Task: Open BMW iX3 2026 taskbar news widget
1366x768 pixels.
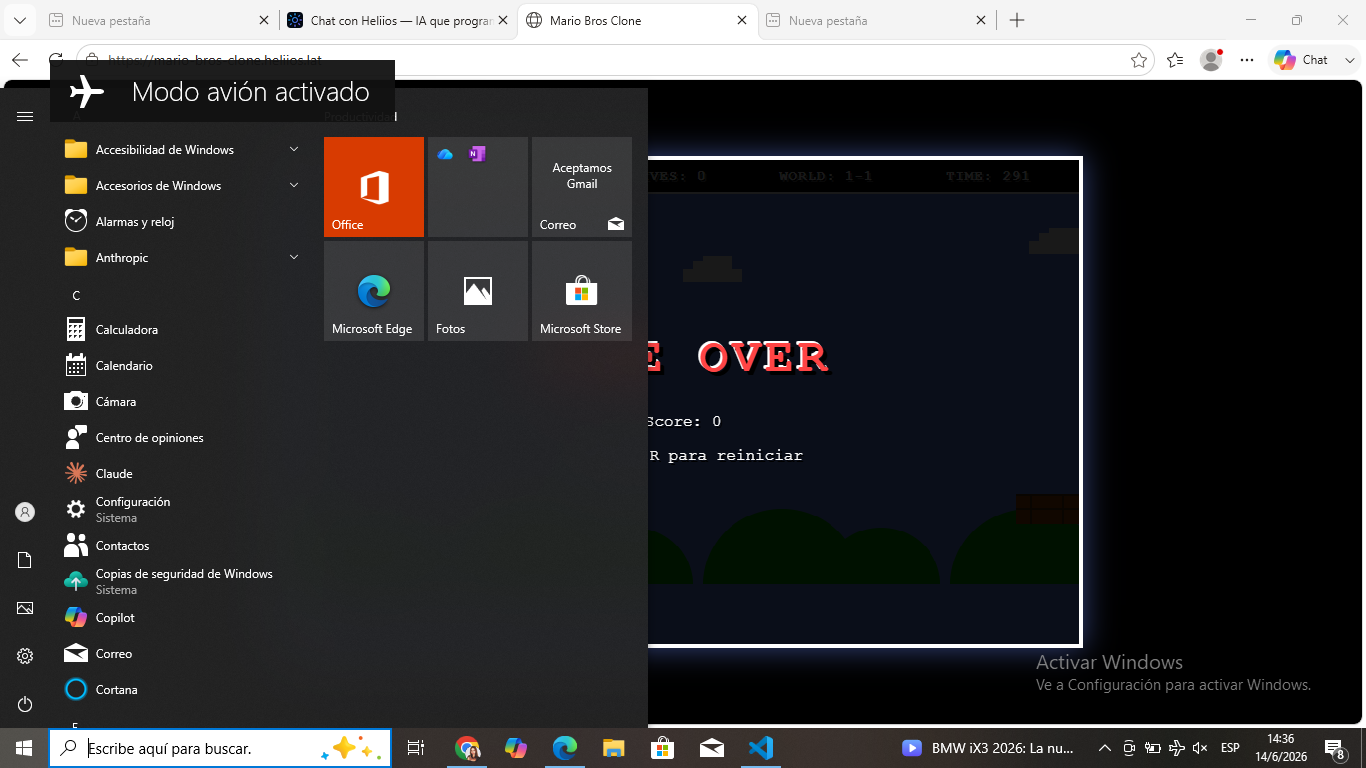Action: point(988,748)
